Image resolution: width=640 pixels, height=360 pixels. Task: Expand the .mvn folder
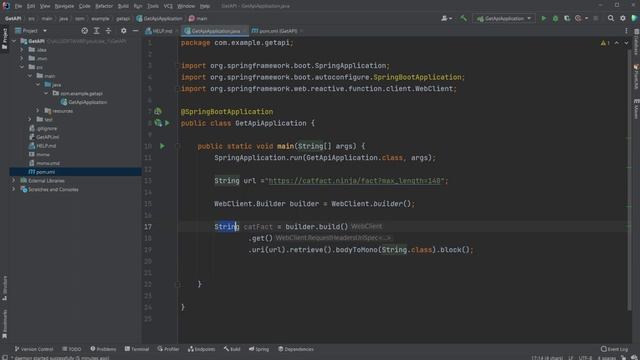click(22, 58)
